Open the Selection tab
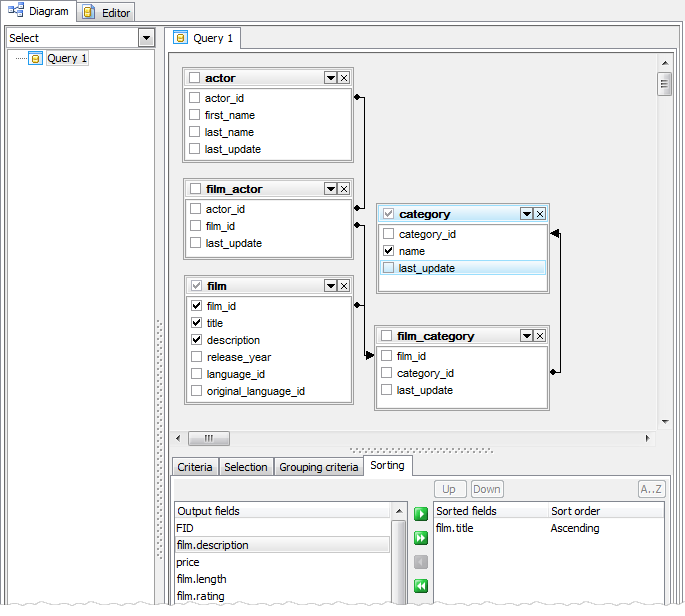 tap(246, 467)
